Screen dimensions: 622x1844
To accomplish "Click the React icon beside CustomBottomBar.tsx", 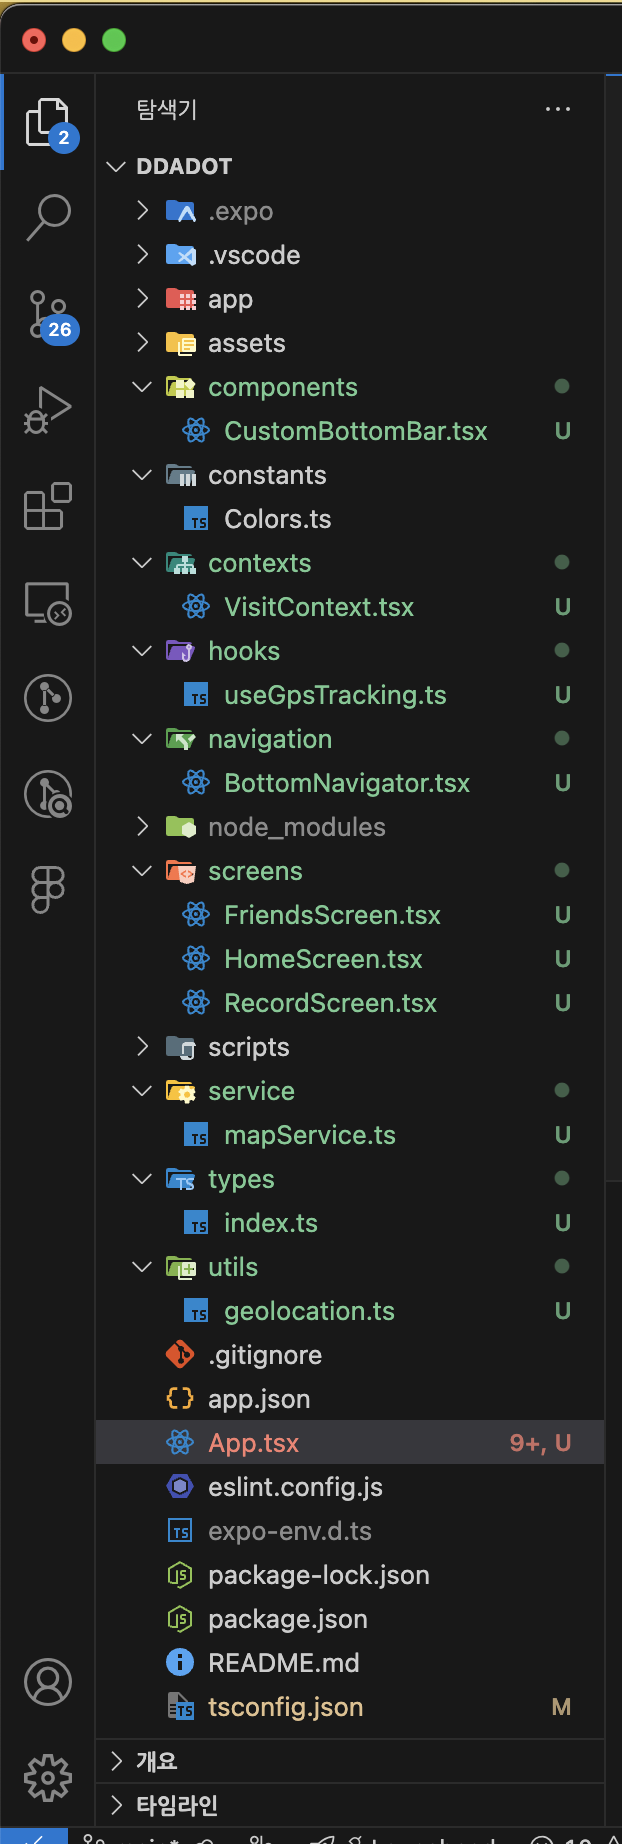I will click(196, 431).
